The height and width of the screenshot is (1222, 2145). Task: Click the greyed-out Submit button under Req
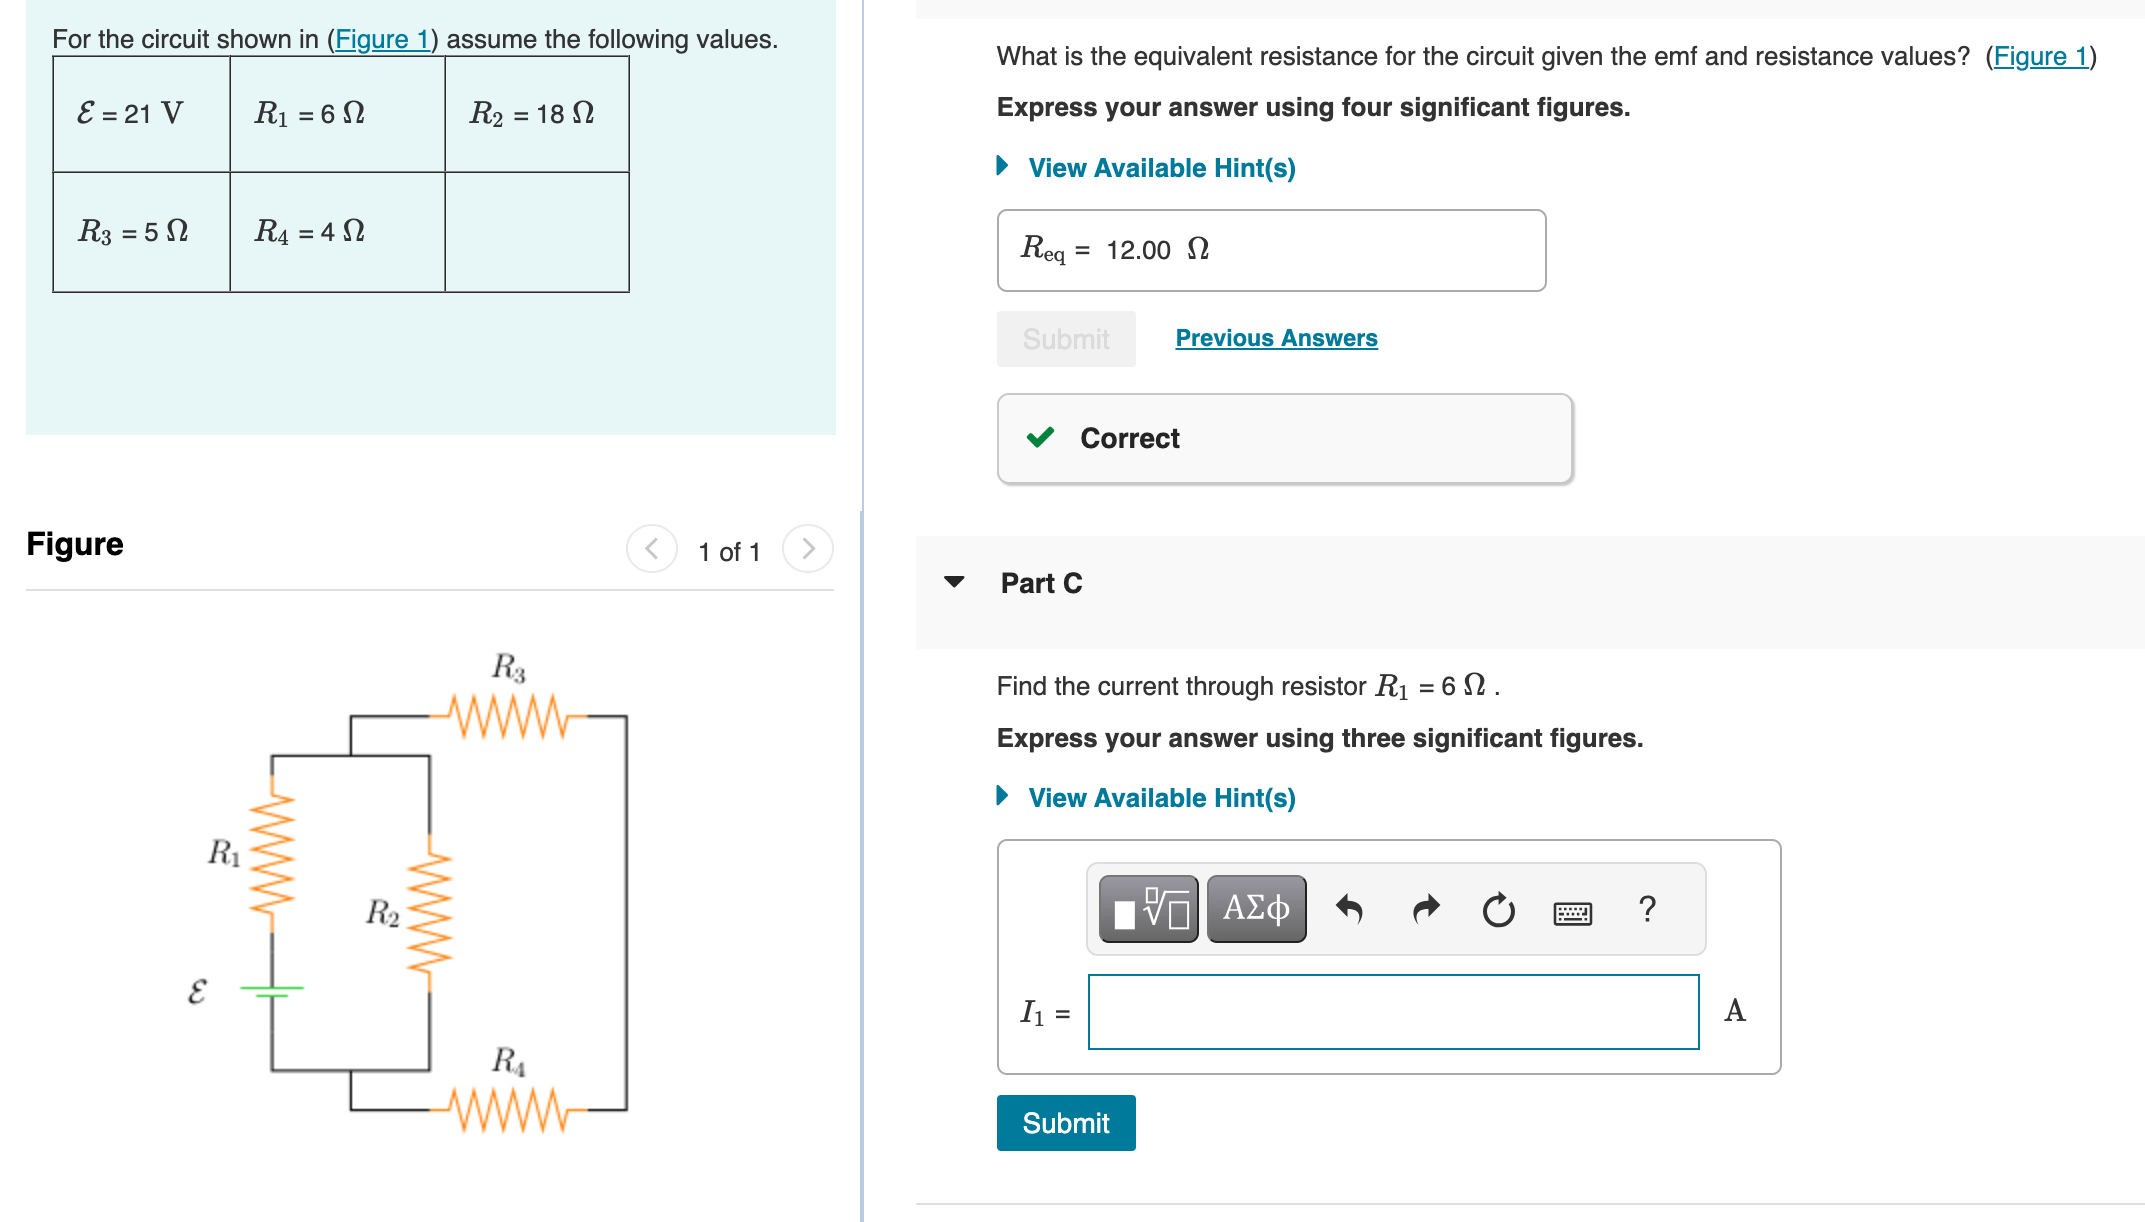[x=1065, y=338]
